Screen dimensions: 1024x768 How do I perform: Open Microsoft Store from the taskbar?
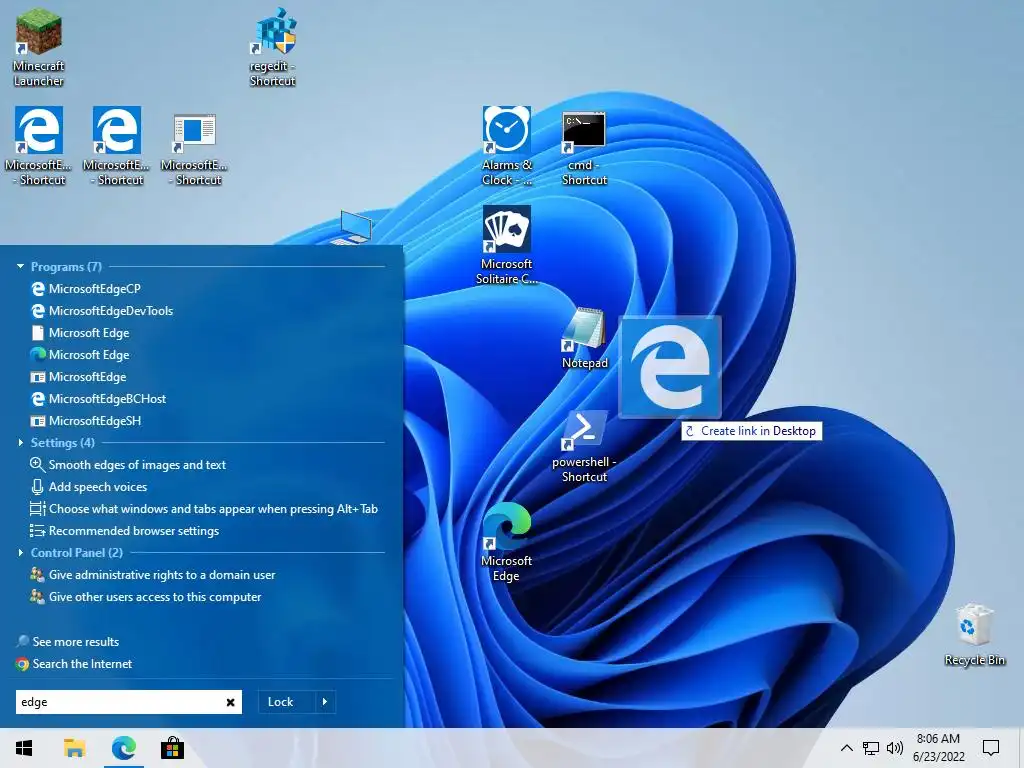click(172, 748)
